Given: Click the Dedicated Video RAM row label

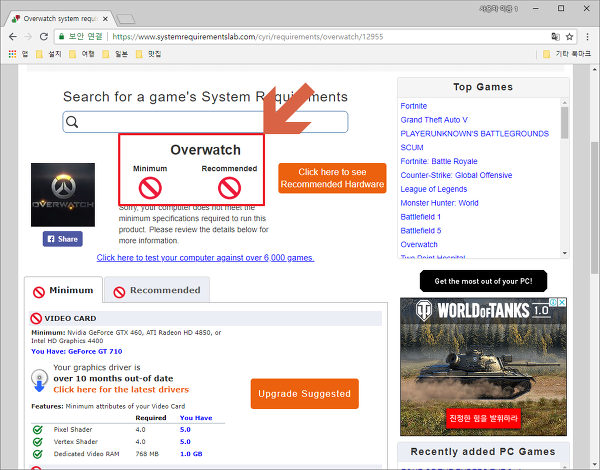Looking at the screenshot, I should coord(86,454).
